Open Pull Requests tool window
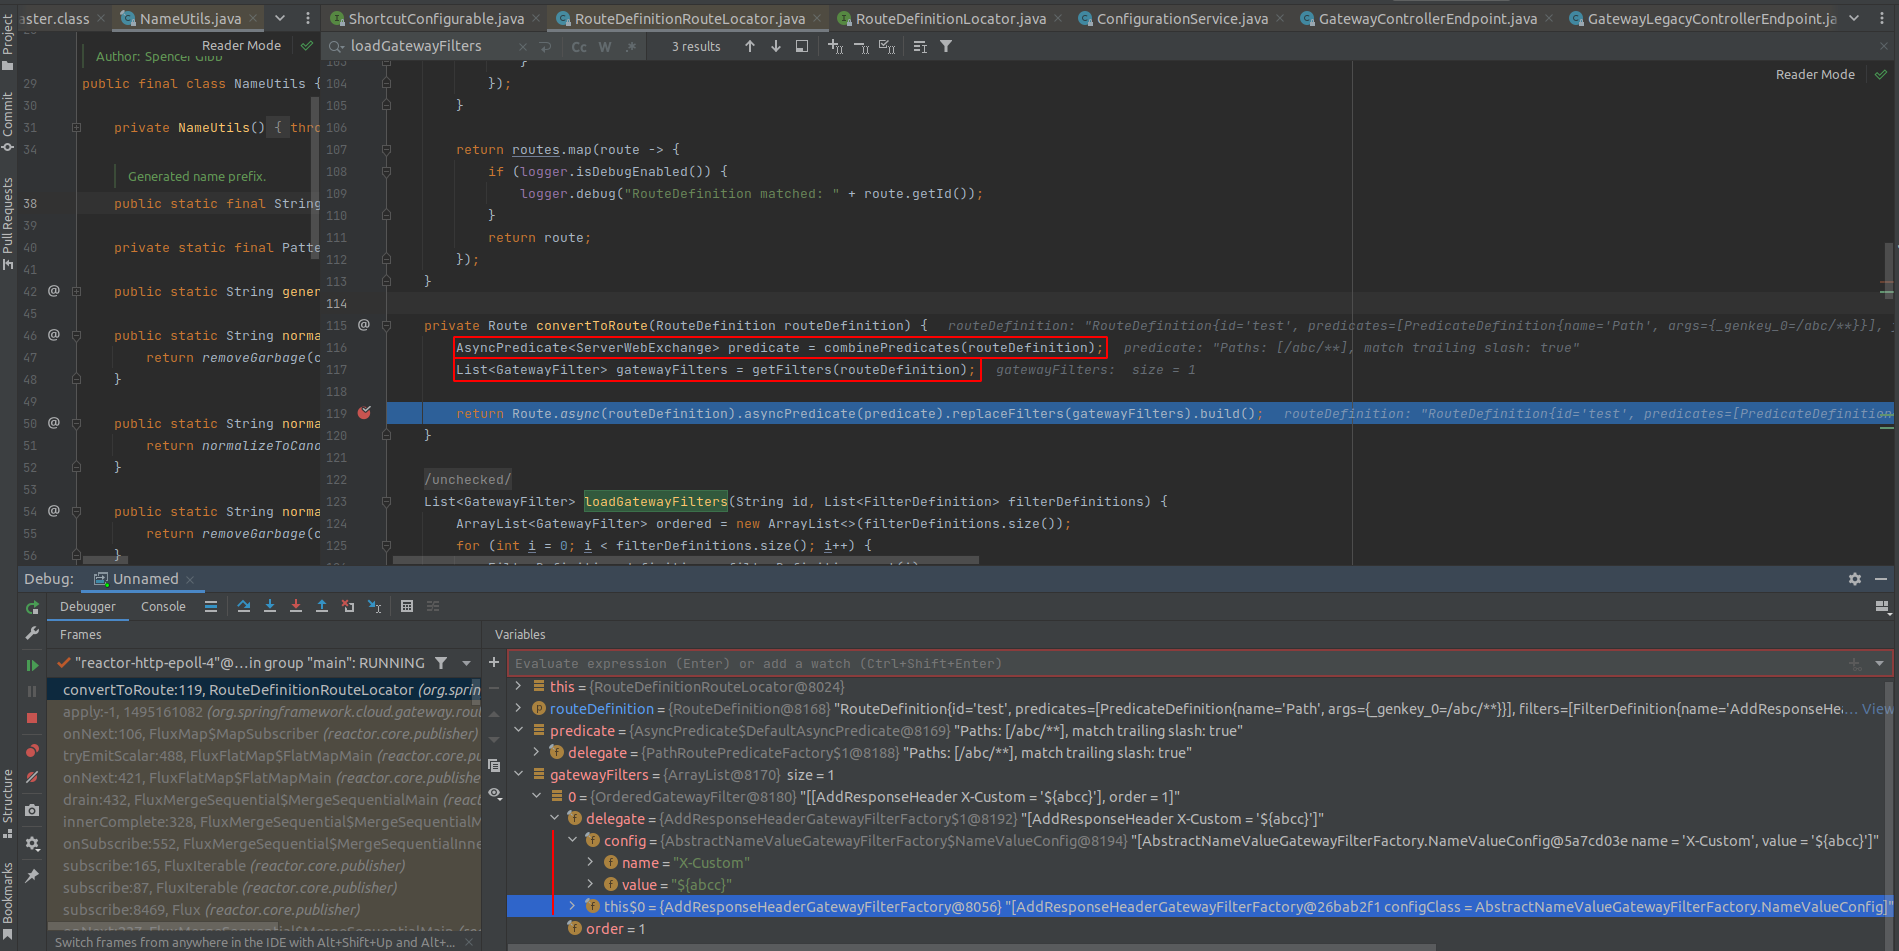The image size is (1899, 951). tap(8, 224)
